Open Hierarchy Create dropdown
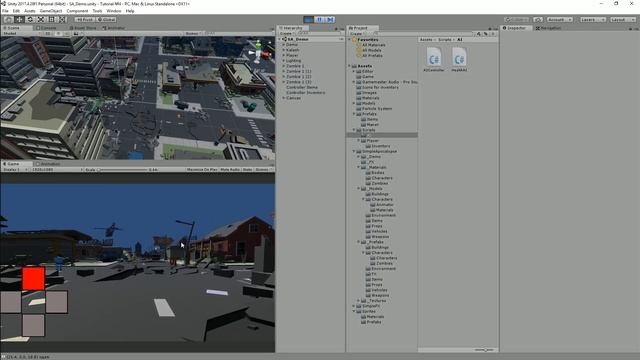Image resolution: width=640 pixels, height=360 pixels. 287,33
